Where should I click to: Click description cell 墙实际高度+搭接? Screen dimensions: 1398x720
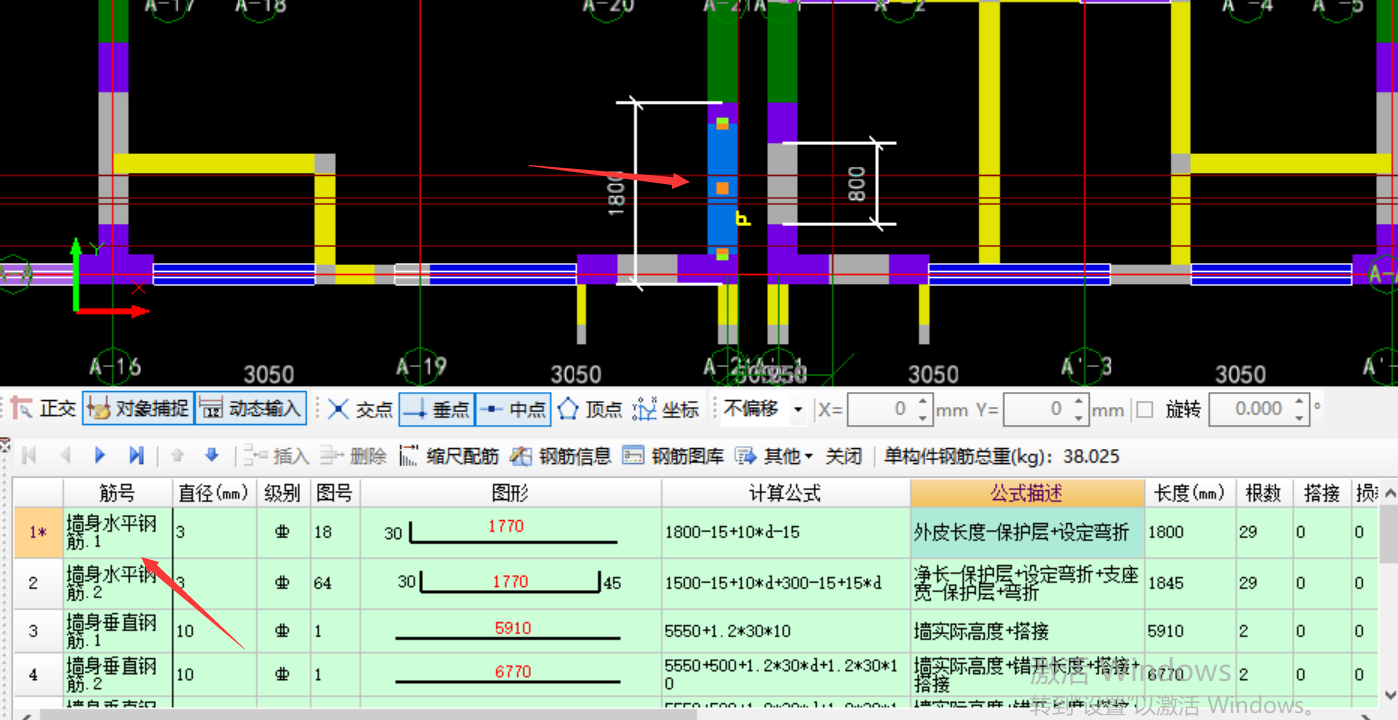click(1027, 631)
